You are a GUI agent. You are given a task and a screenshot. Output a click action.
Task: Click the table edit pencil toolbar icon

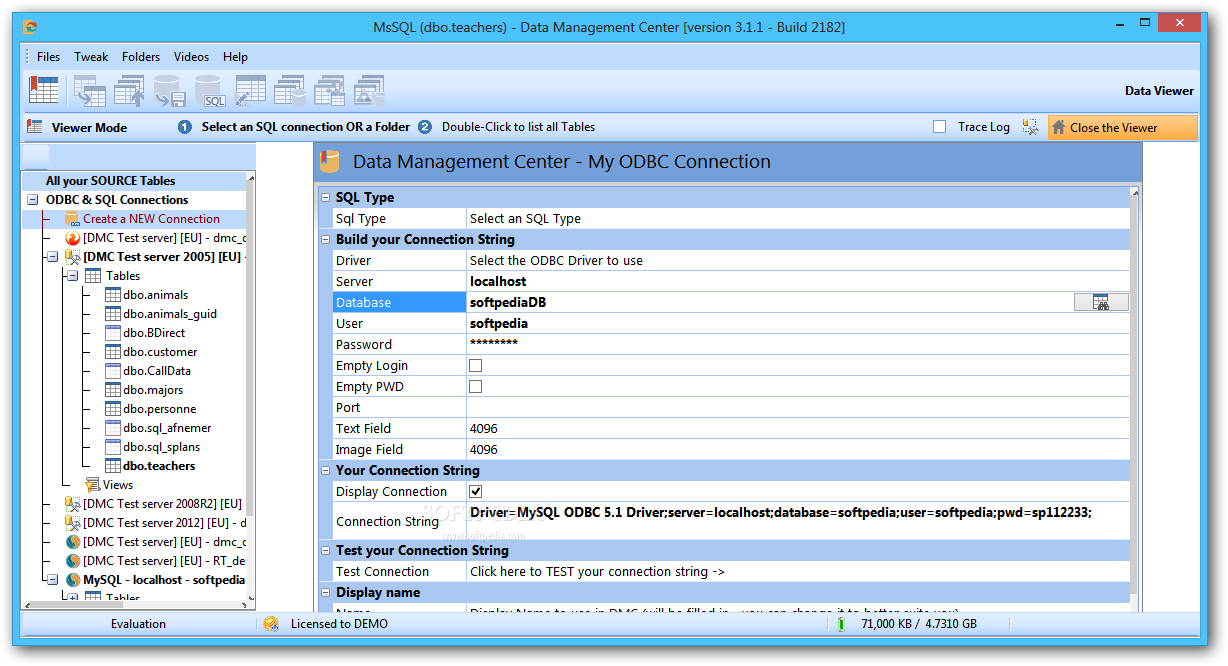(x=250, y=90)
